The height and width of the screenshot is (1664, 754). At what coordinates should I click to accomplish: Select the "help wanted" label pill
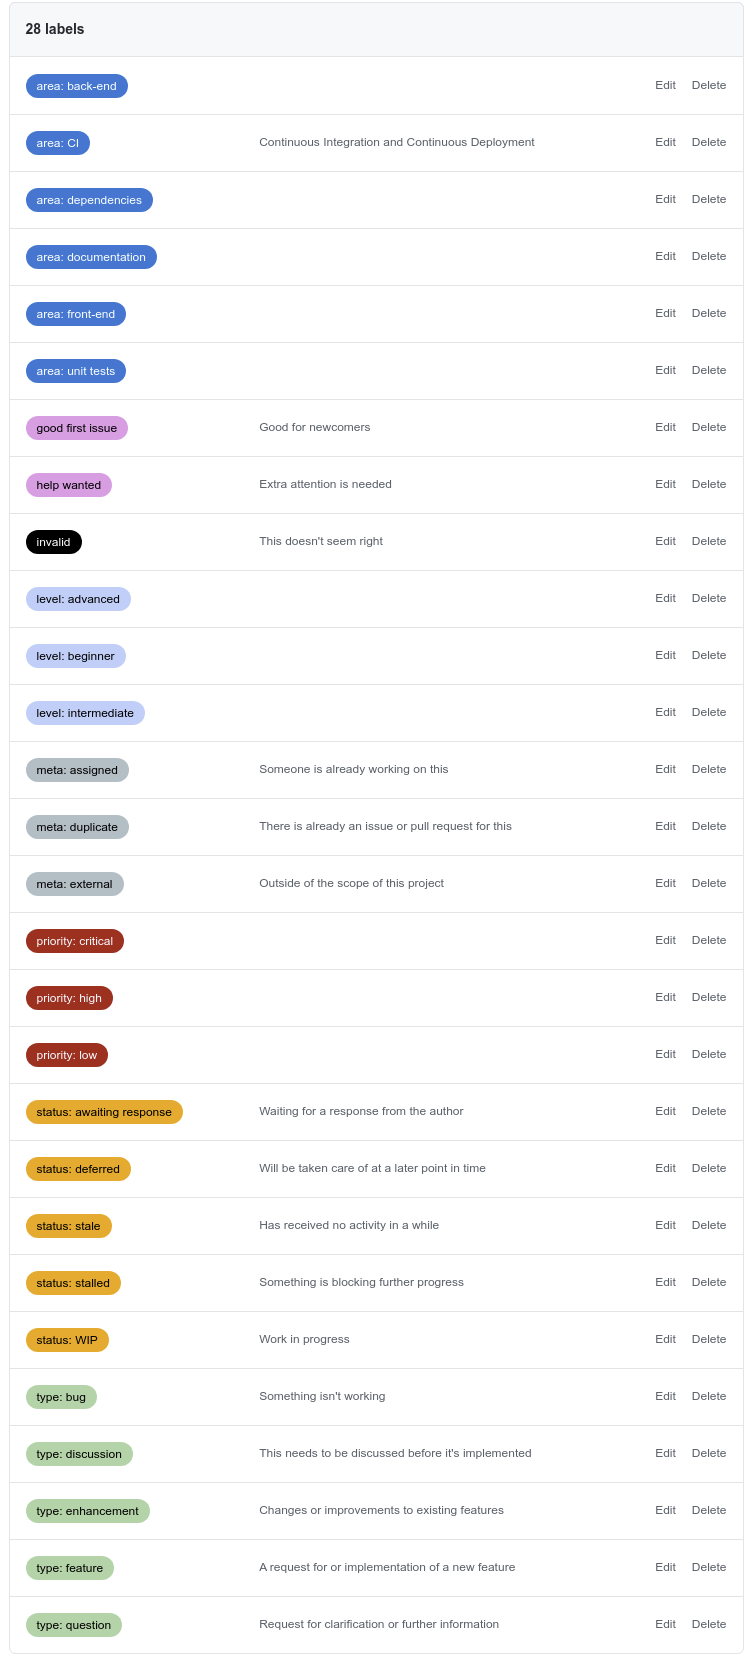coord(68,484)
